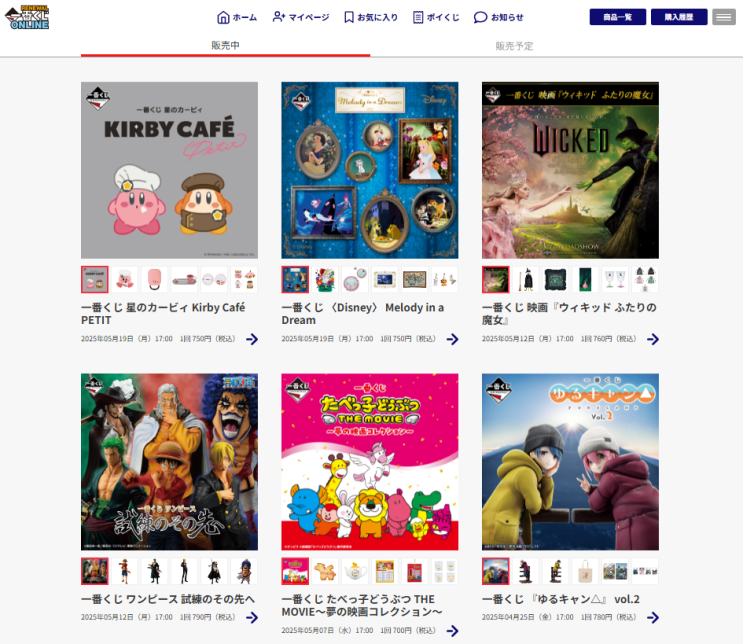The height and width of the screenshot is (644, 743).
Task: Select Disney charms thumbnail
Action: 444,280
